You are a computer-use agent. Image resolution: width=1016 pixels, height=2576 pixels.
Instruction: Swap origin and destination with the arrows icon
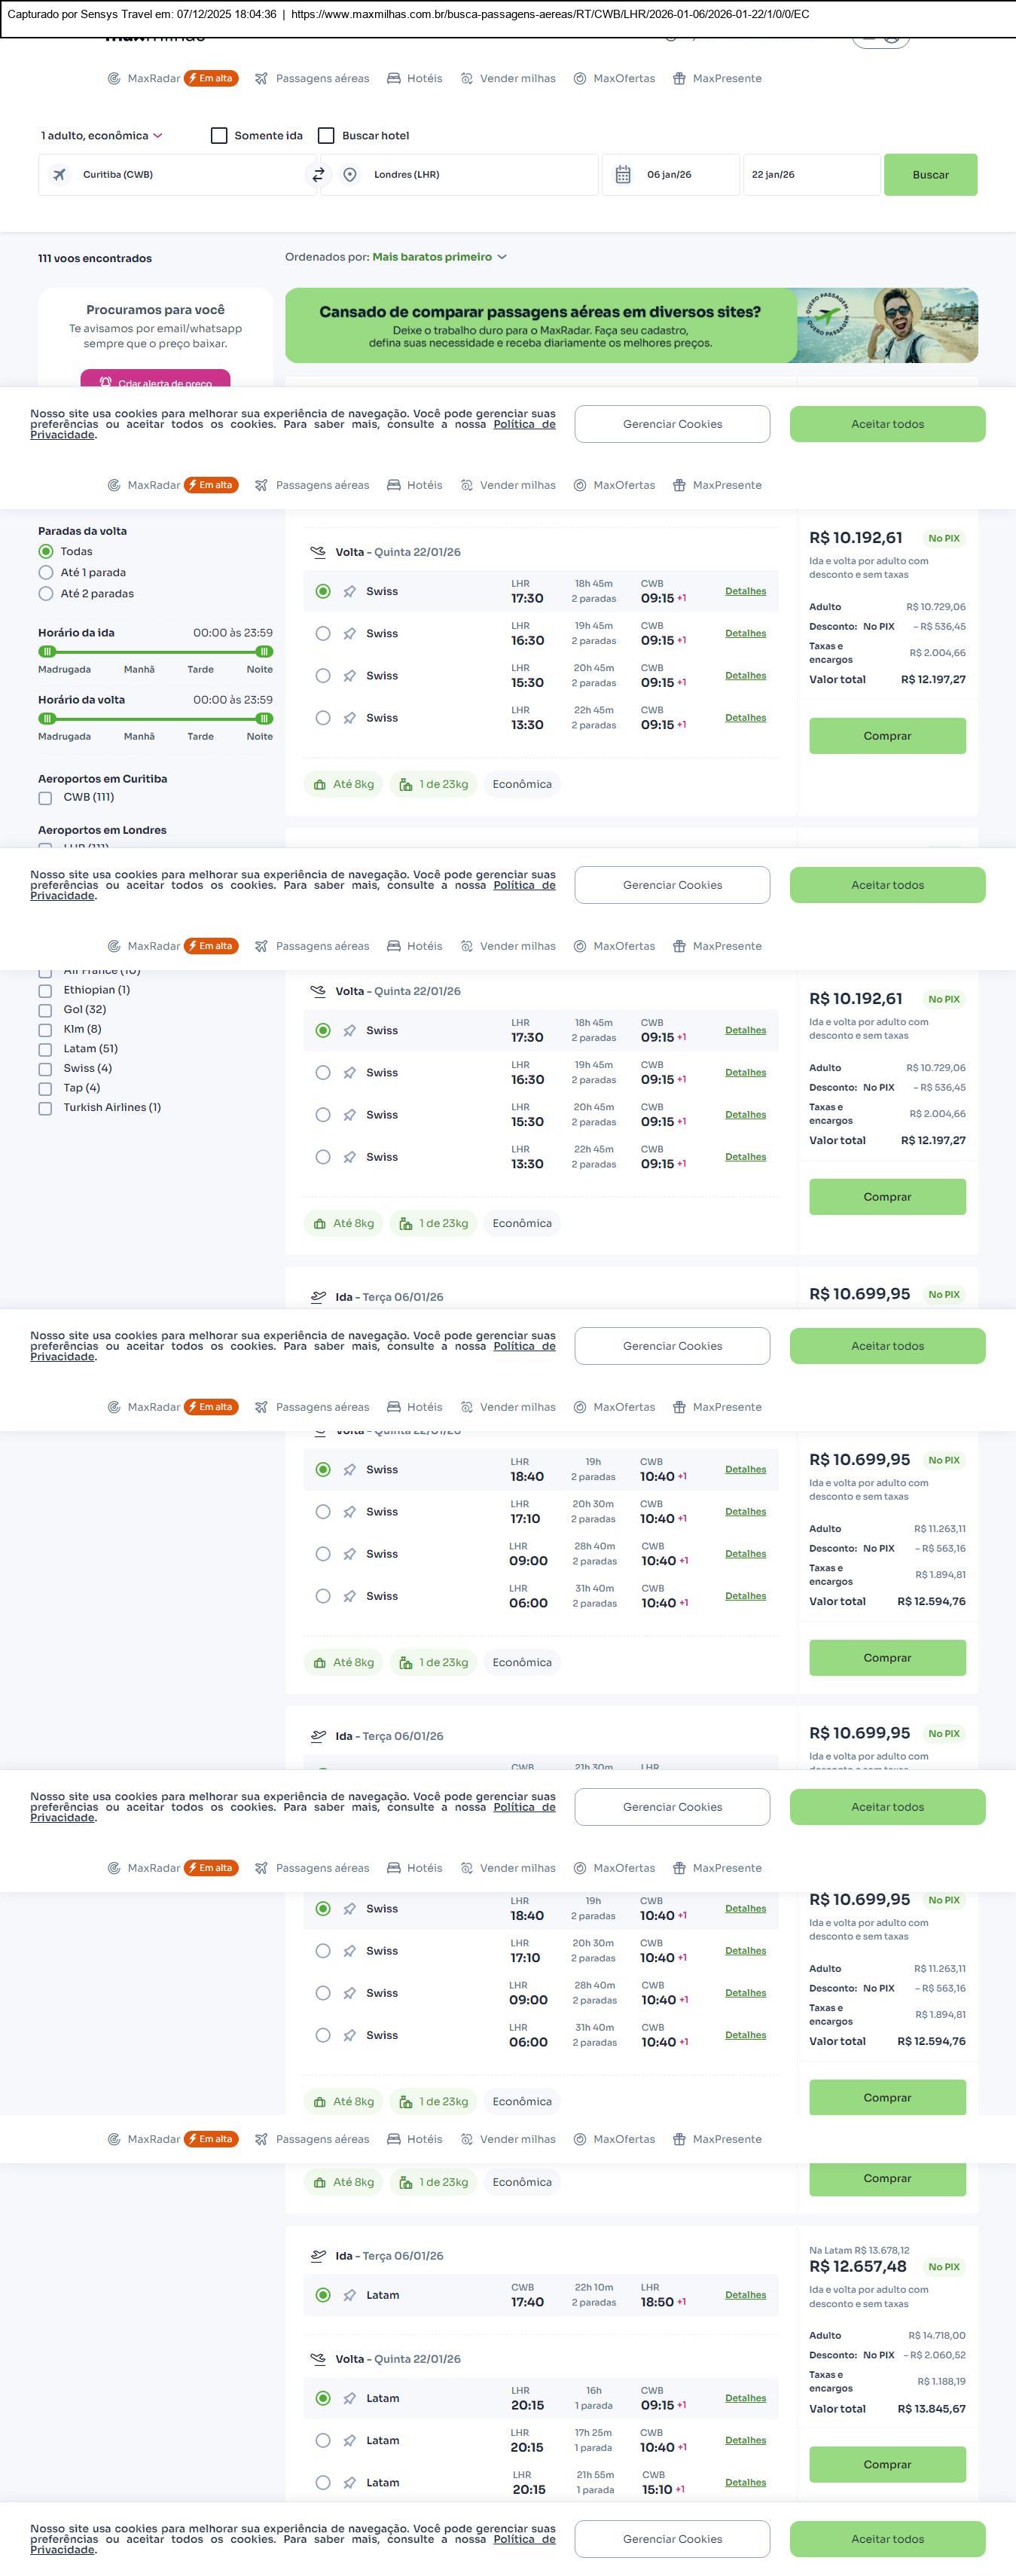point(318,175)
